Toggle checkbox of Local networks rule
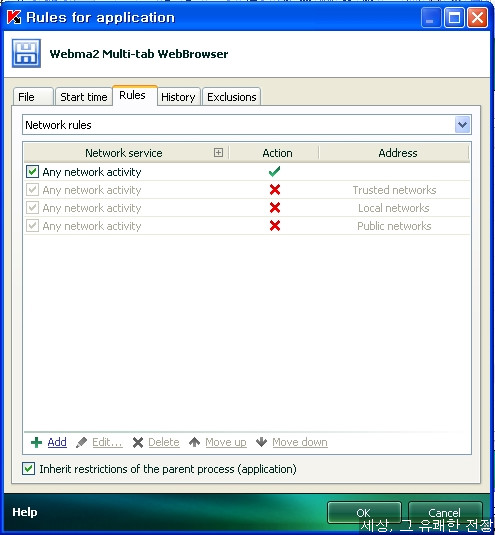 point(32,208)
